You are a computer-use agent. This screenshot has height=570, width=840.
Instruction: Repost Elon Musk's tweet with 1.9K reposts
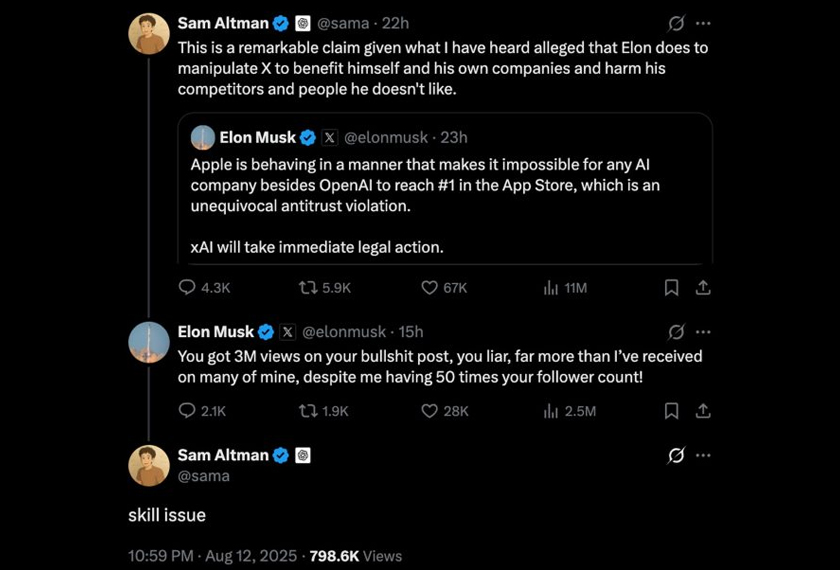(309, 410)
